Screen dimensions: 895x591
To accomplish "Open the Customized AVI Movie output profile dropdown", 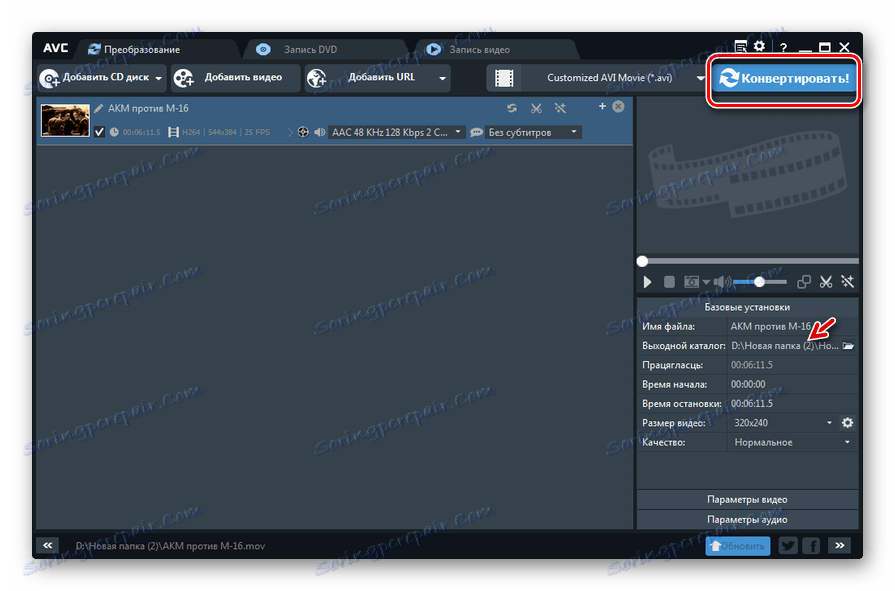I will coord(616,78).
